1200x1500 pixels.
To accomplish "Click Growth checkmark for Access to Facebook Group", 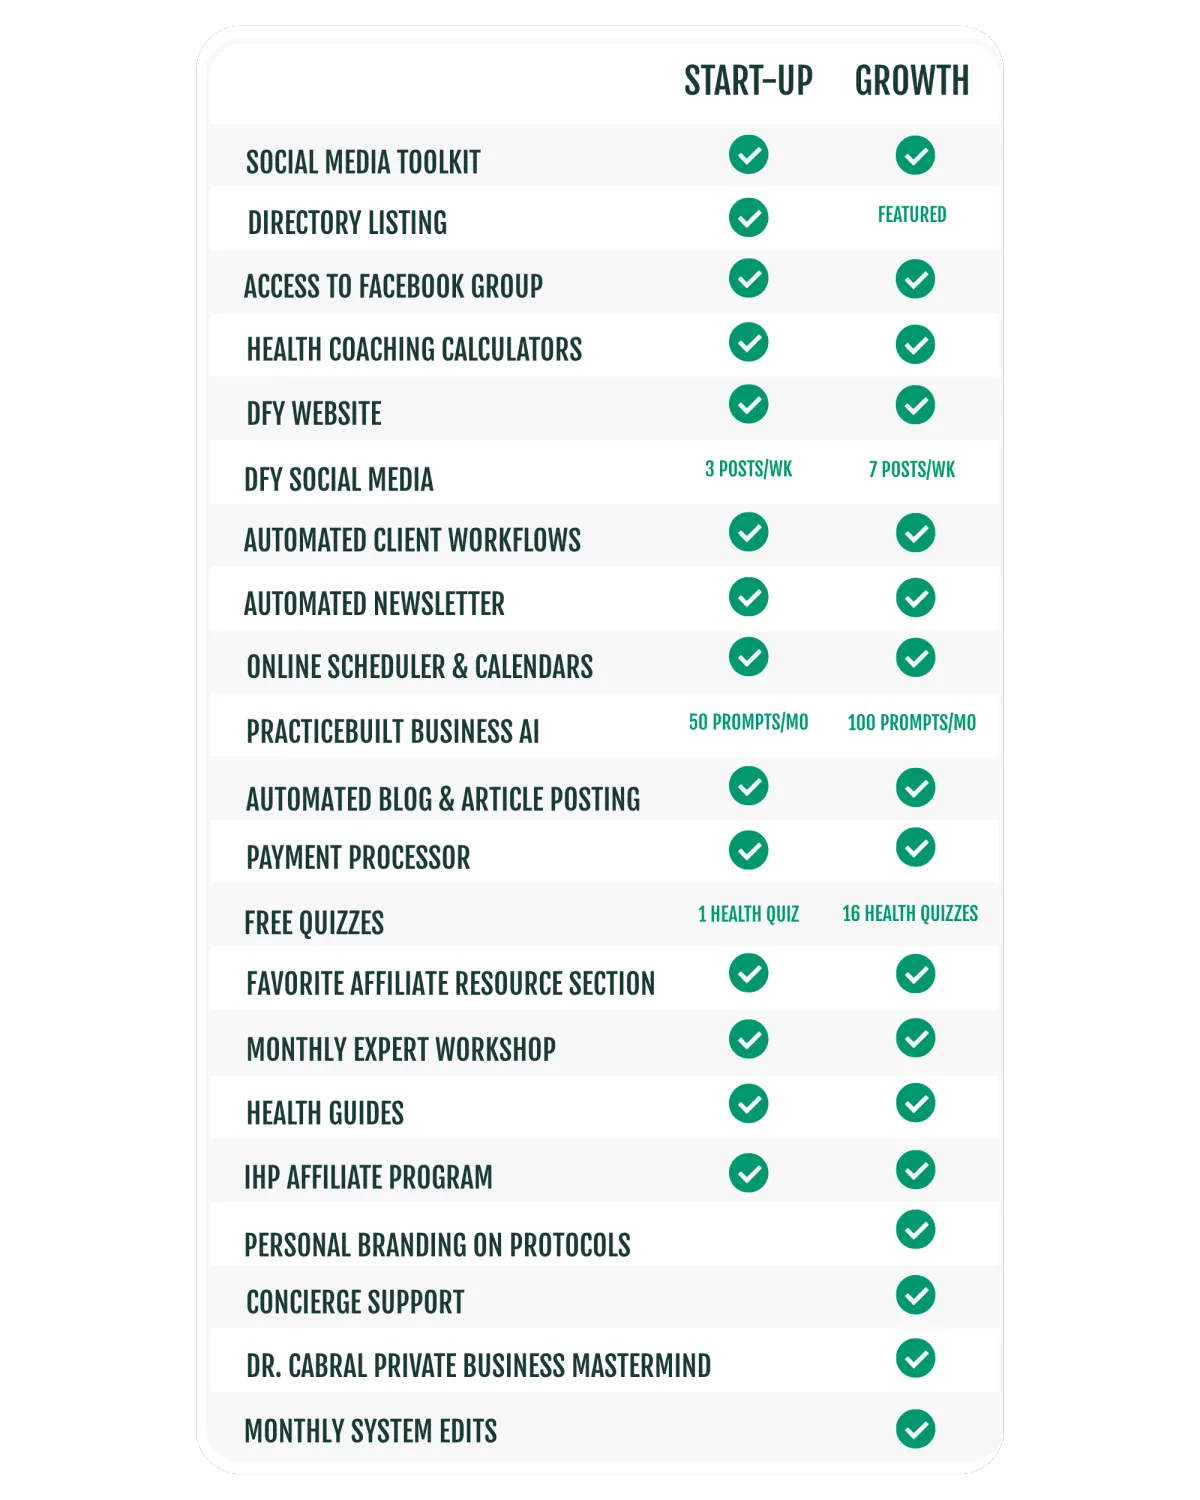I will point(915,279).
